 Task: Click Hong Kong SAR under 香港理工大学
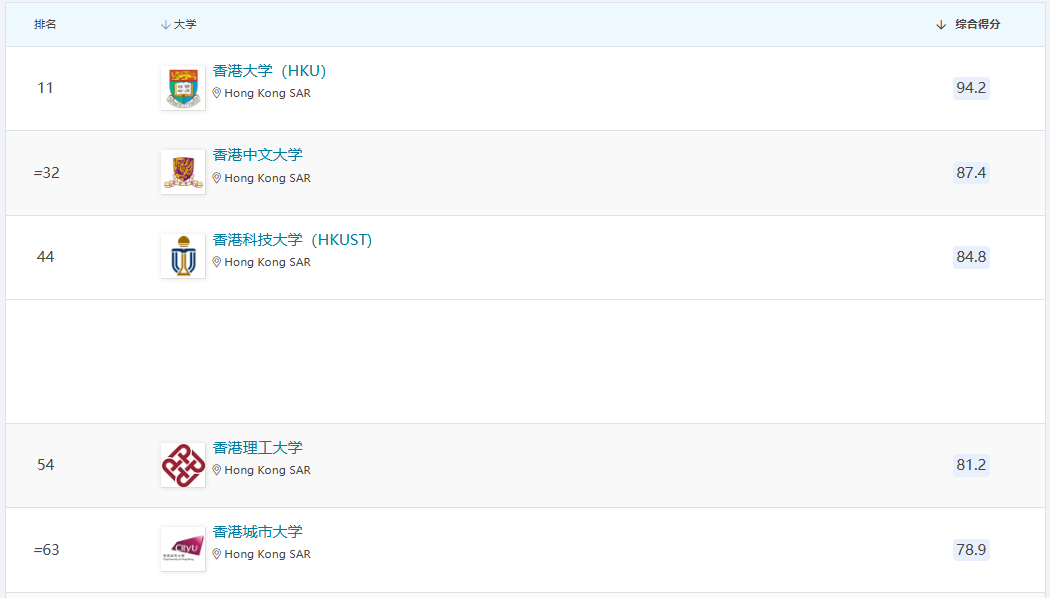tap(267, 470)
